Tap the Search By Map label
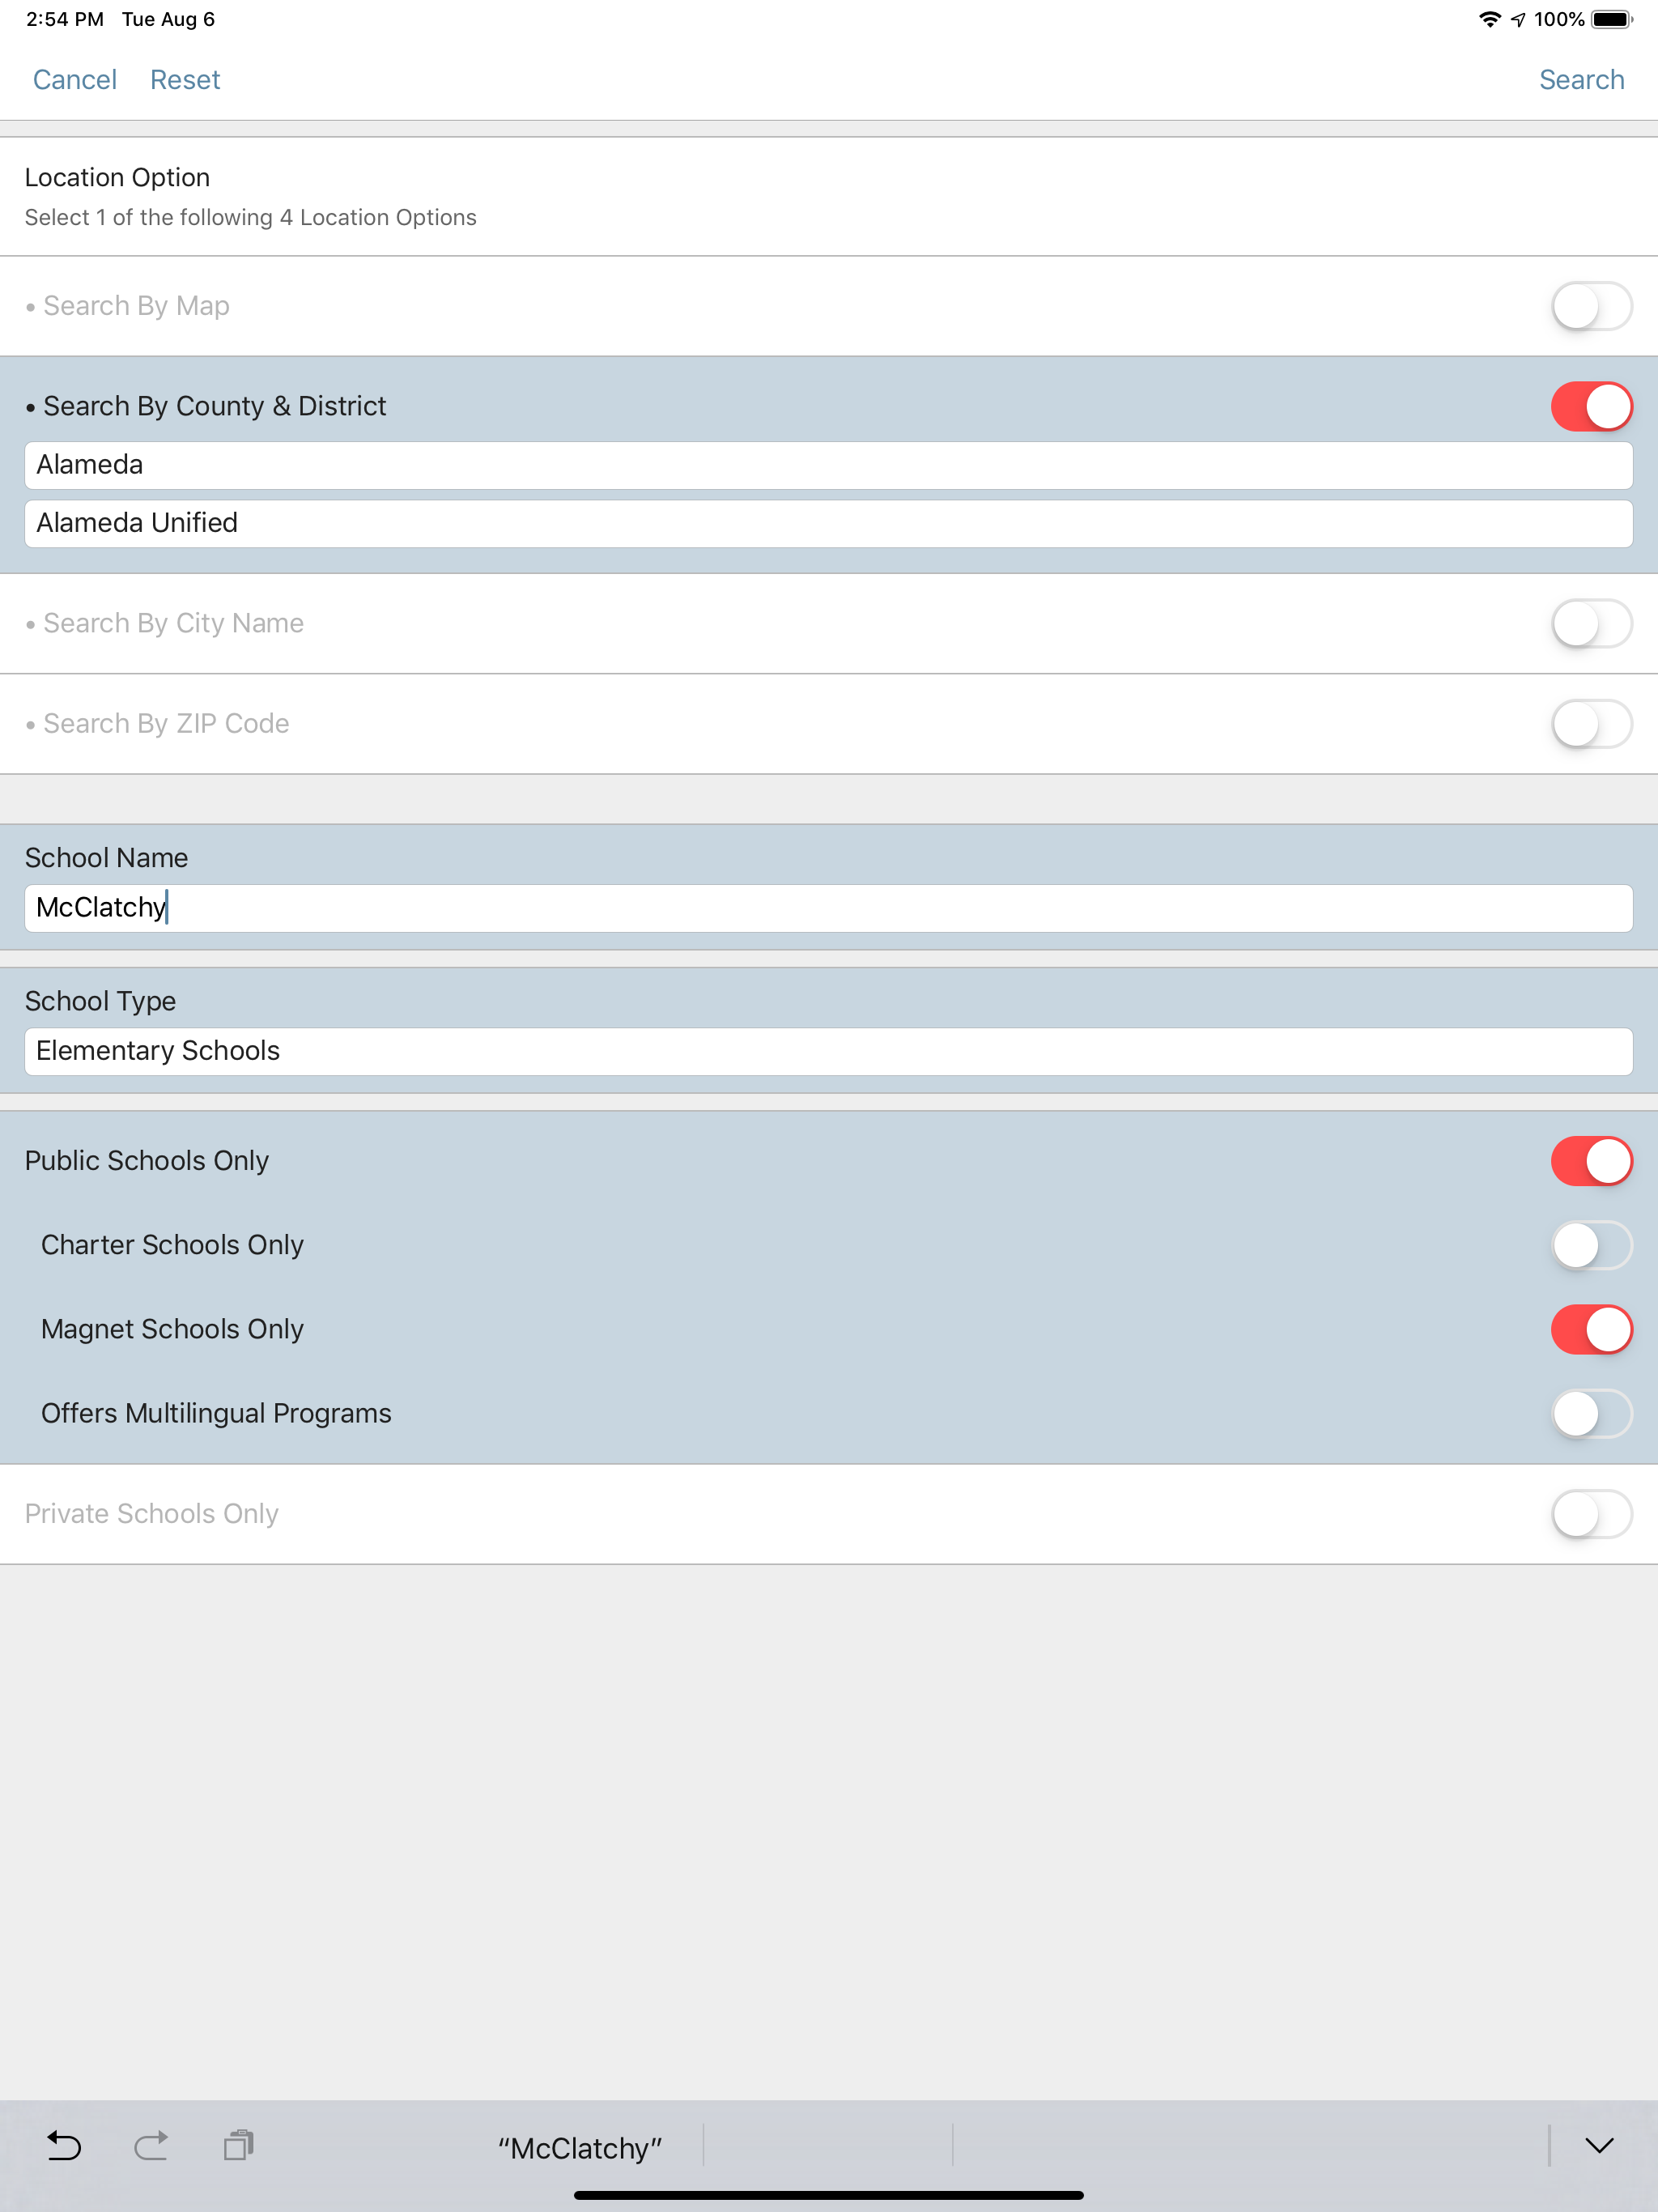 [136, 305]
